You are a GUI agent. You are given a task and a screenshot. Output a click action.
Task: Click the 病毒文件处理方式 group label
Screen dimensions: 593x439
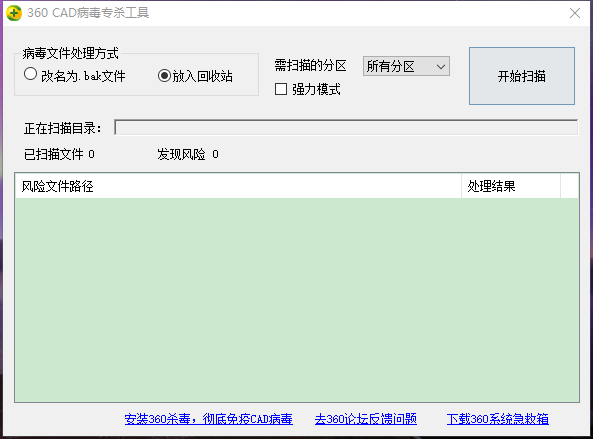(70, 53)
